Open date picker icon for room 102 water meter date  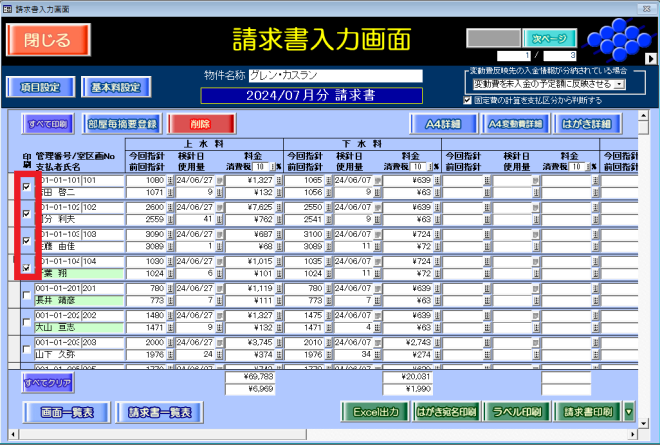[x=222, y=207]
